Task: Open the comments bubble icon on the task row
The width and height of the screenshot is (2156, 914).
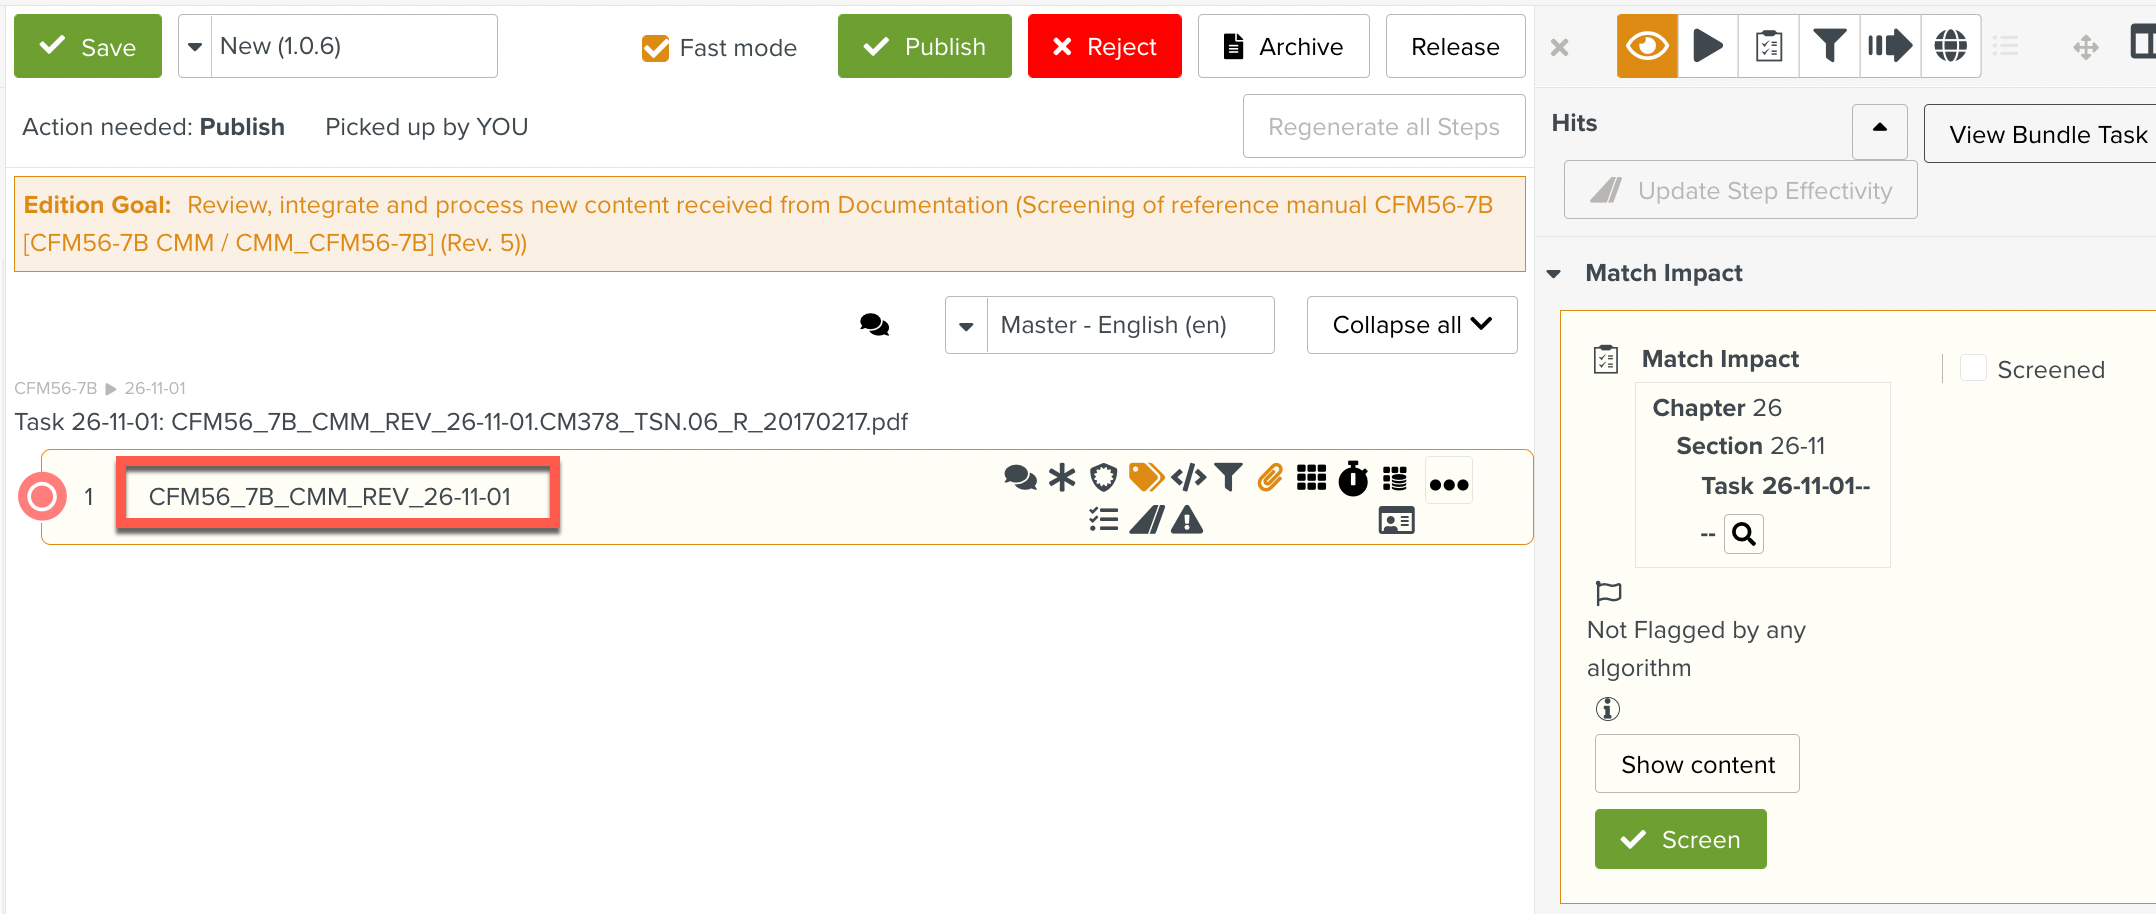Action: coord(1020,478)
